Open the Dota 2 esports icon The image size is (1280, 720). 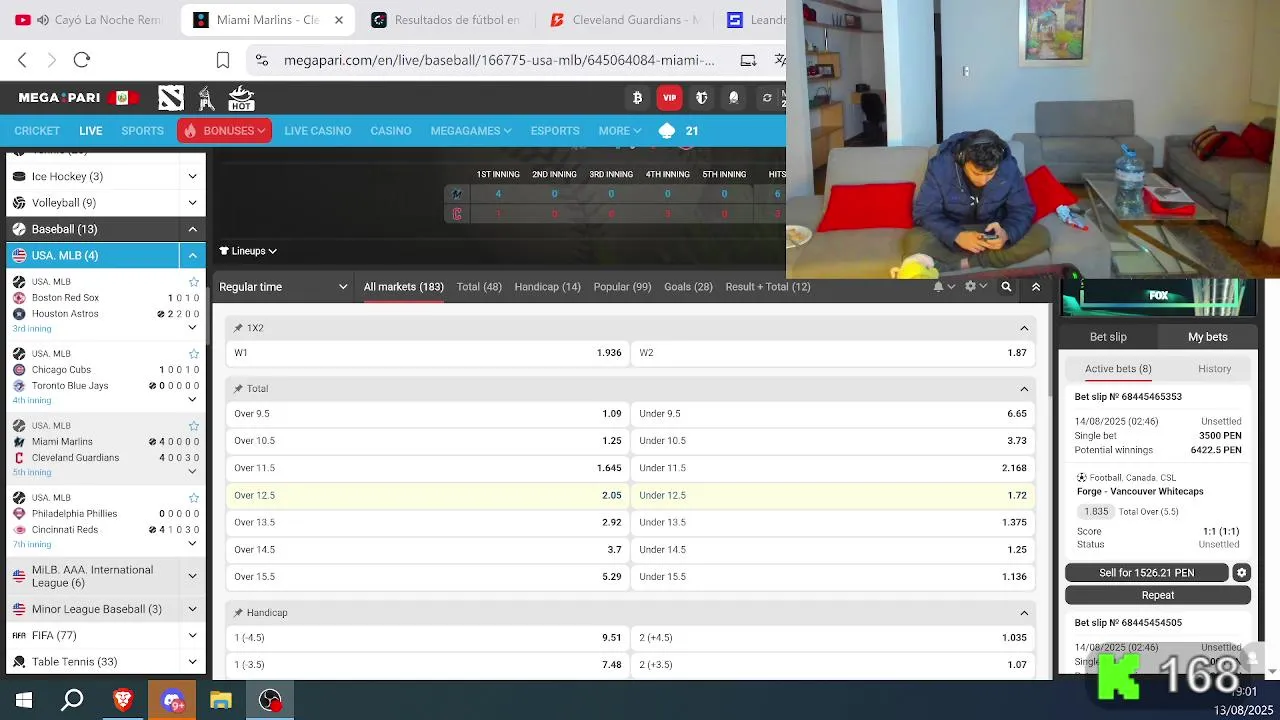(171, 98)
